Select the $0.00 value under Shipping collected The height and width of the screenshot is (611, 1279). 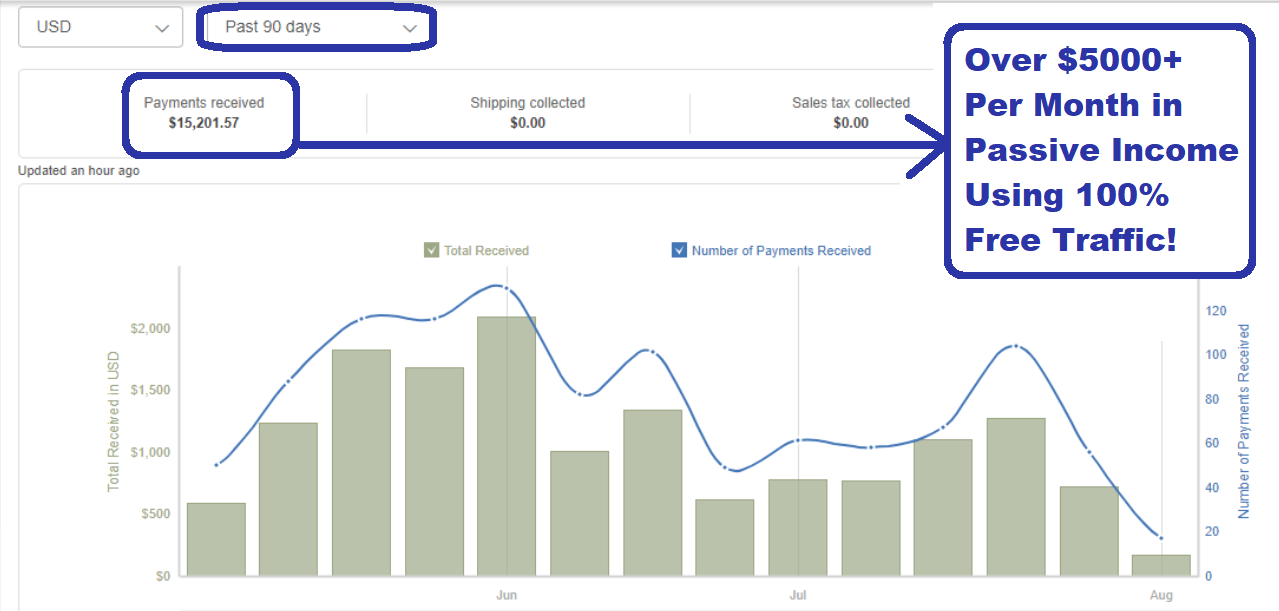527,124
